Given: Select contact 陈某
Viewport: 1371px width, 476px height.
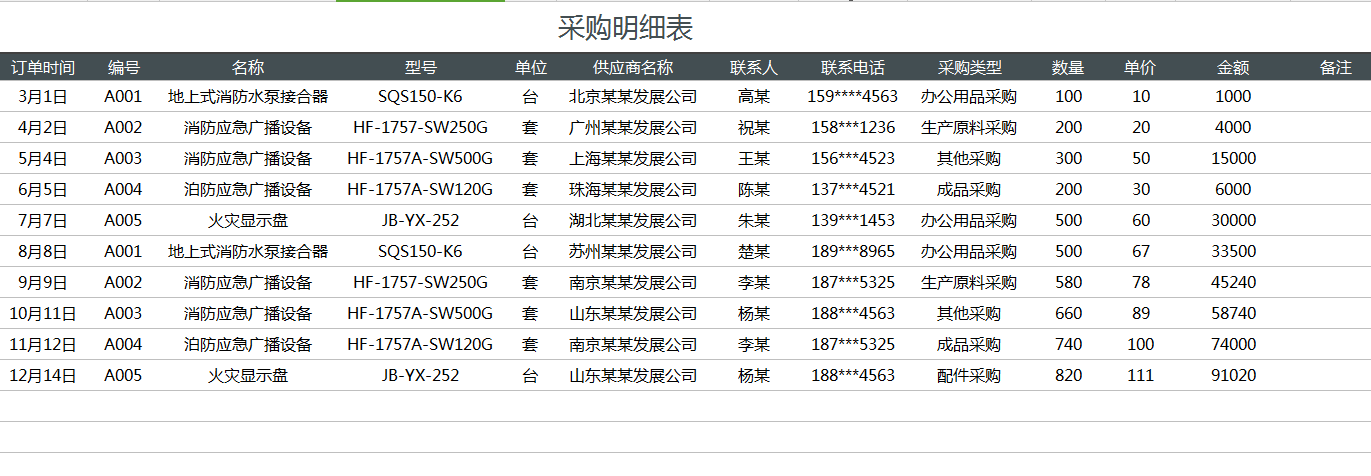Looking at the screenshot, I should tap(754, 190).
